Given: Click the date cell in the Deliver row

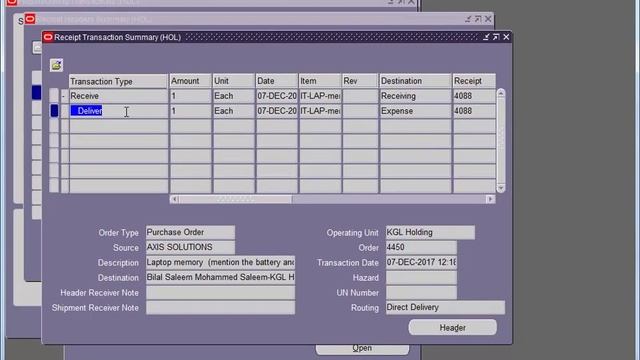Looking at the screenshot, I should (277, 111).
